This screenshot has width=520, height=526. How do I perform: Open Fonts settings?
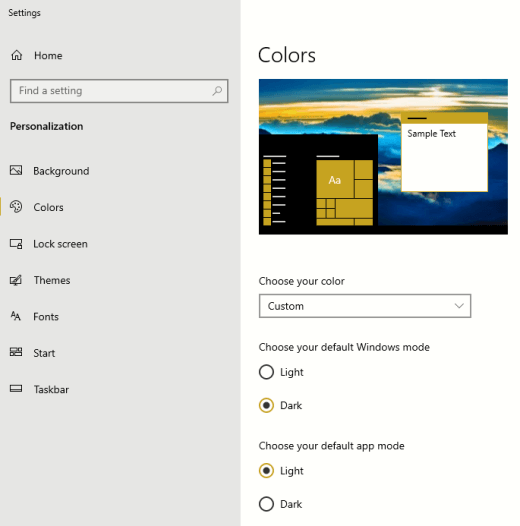point(46,317)
